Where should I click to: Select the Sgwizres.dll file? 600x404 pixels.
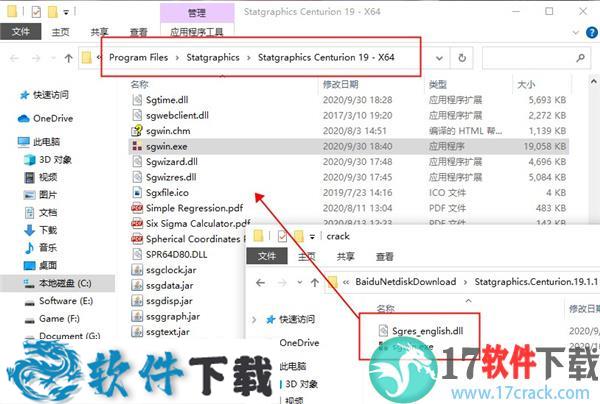point(171,177)
